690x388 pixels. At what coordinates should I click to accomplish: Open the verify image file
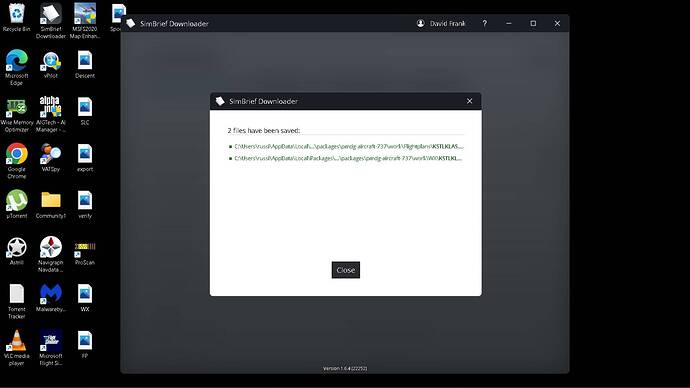tap(85, 204)
